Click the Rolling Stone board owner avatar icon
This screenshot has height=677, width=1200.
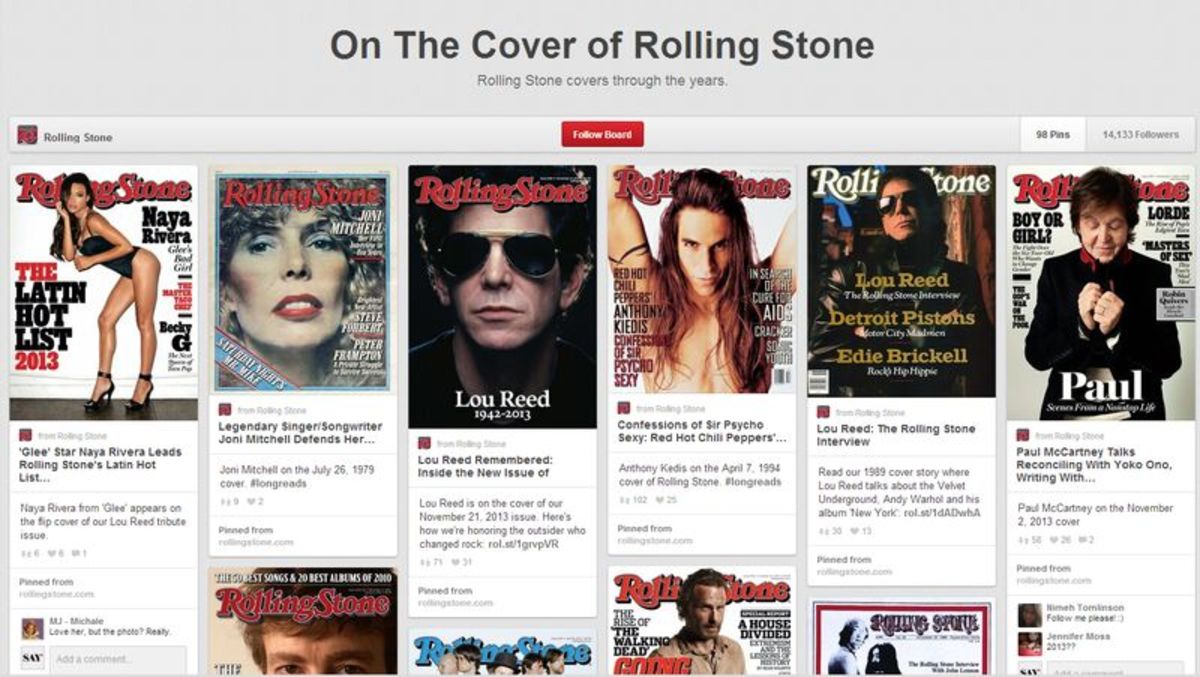(27, 135)
